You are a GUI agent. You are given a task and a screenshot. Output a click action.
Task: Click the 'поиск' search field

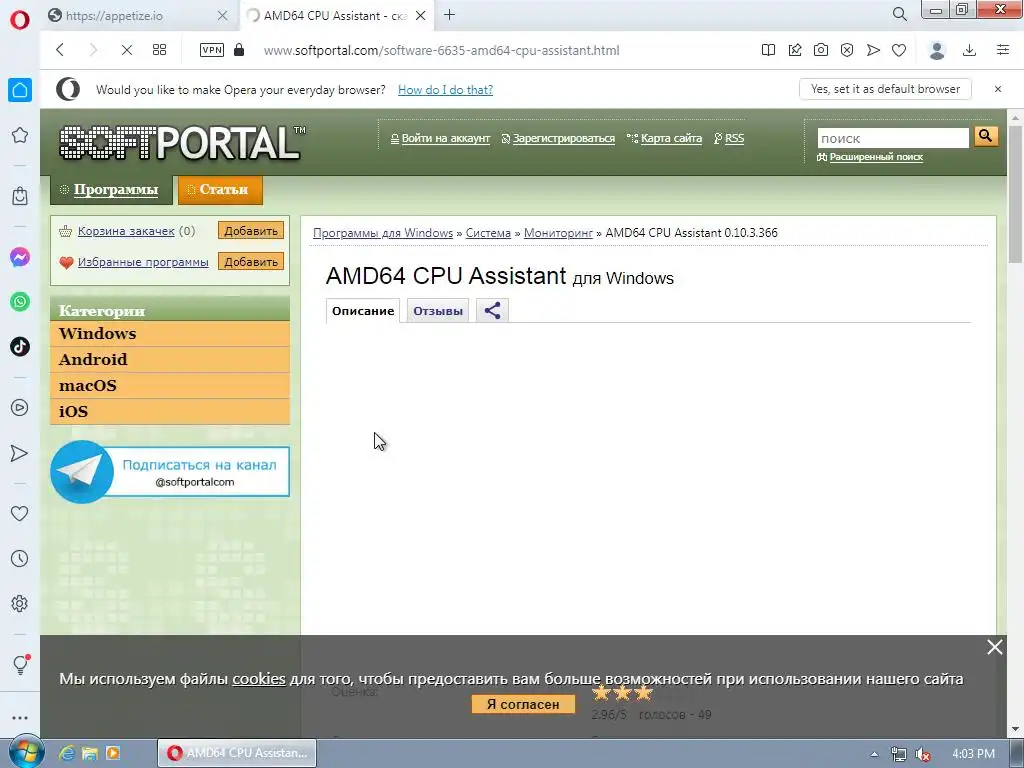point(893,138)
